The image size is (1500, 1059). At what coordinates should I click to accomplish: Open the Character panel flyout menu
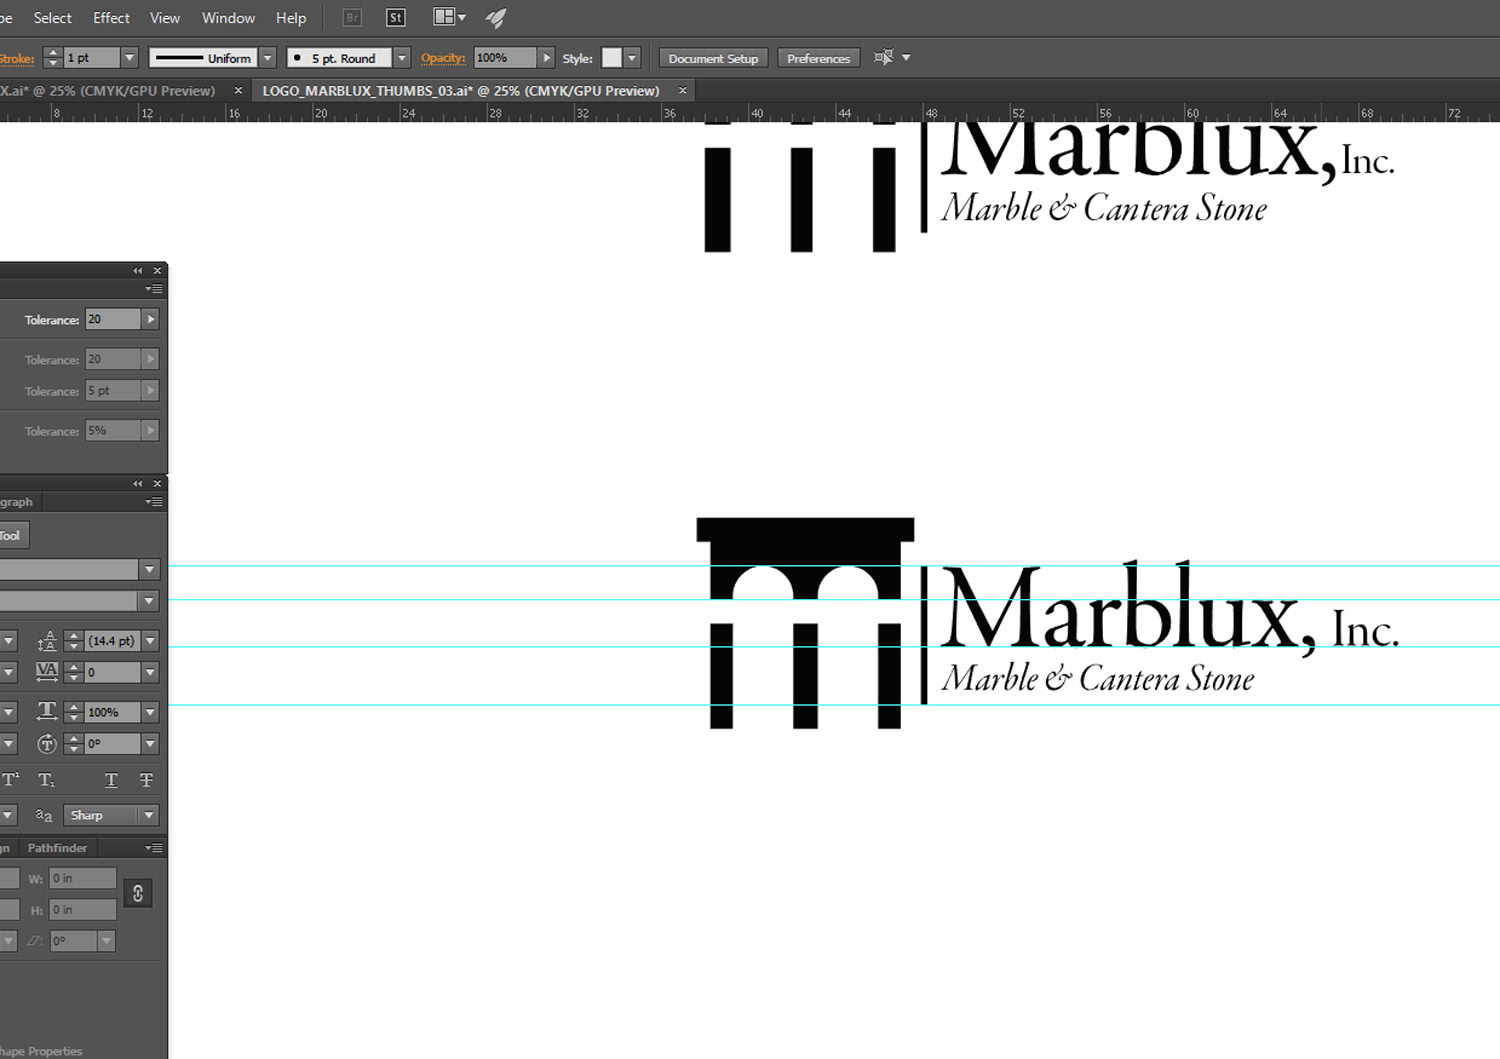point(154,502)
